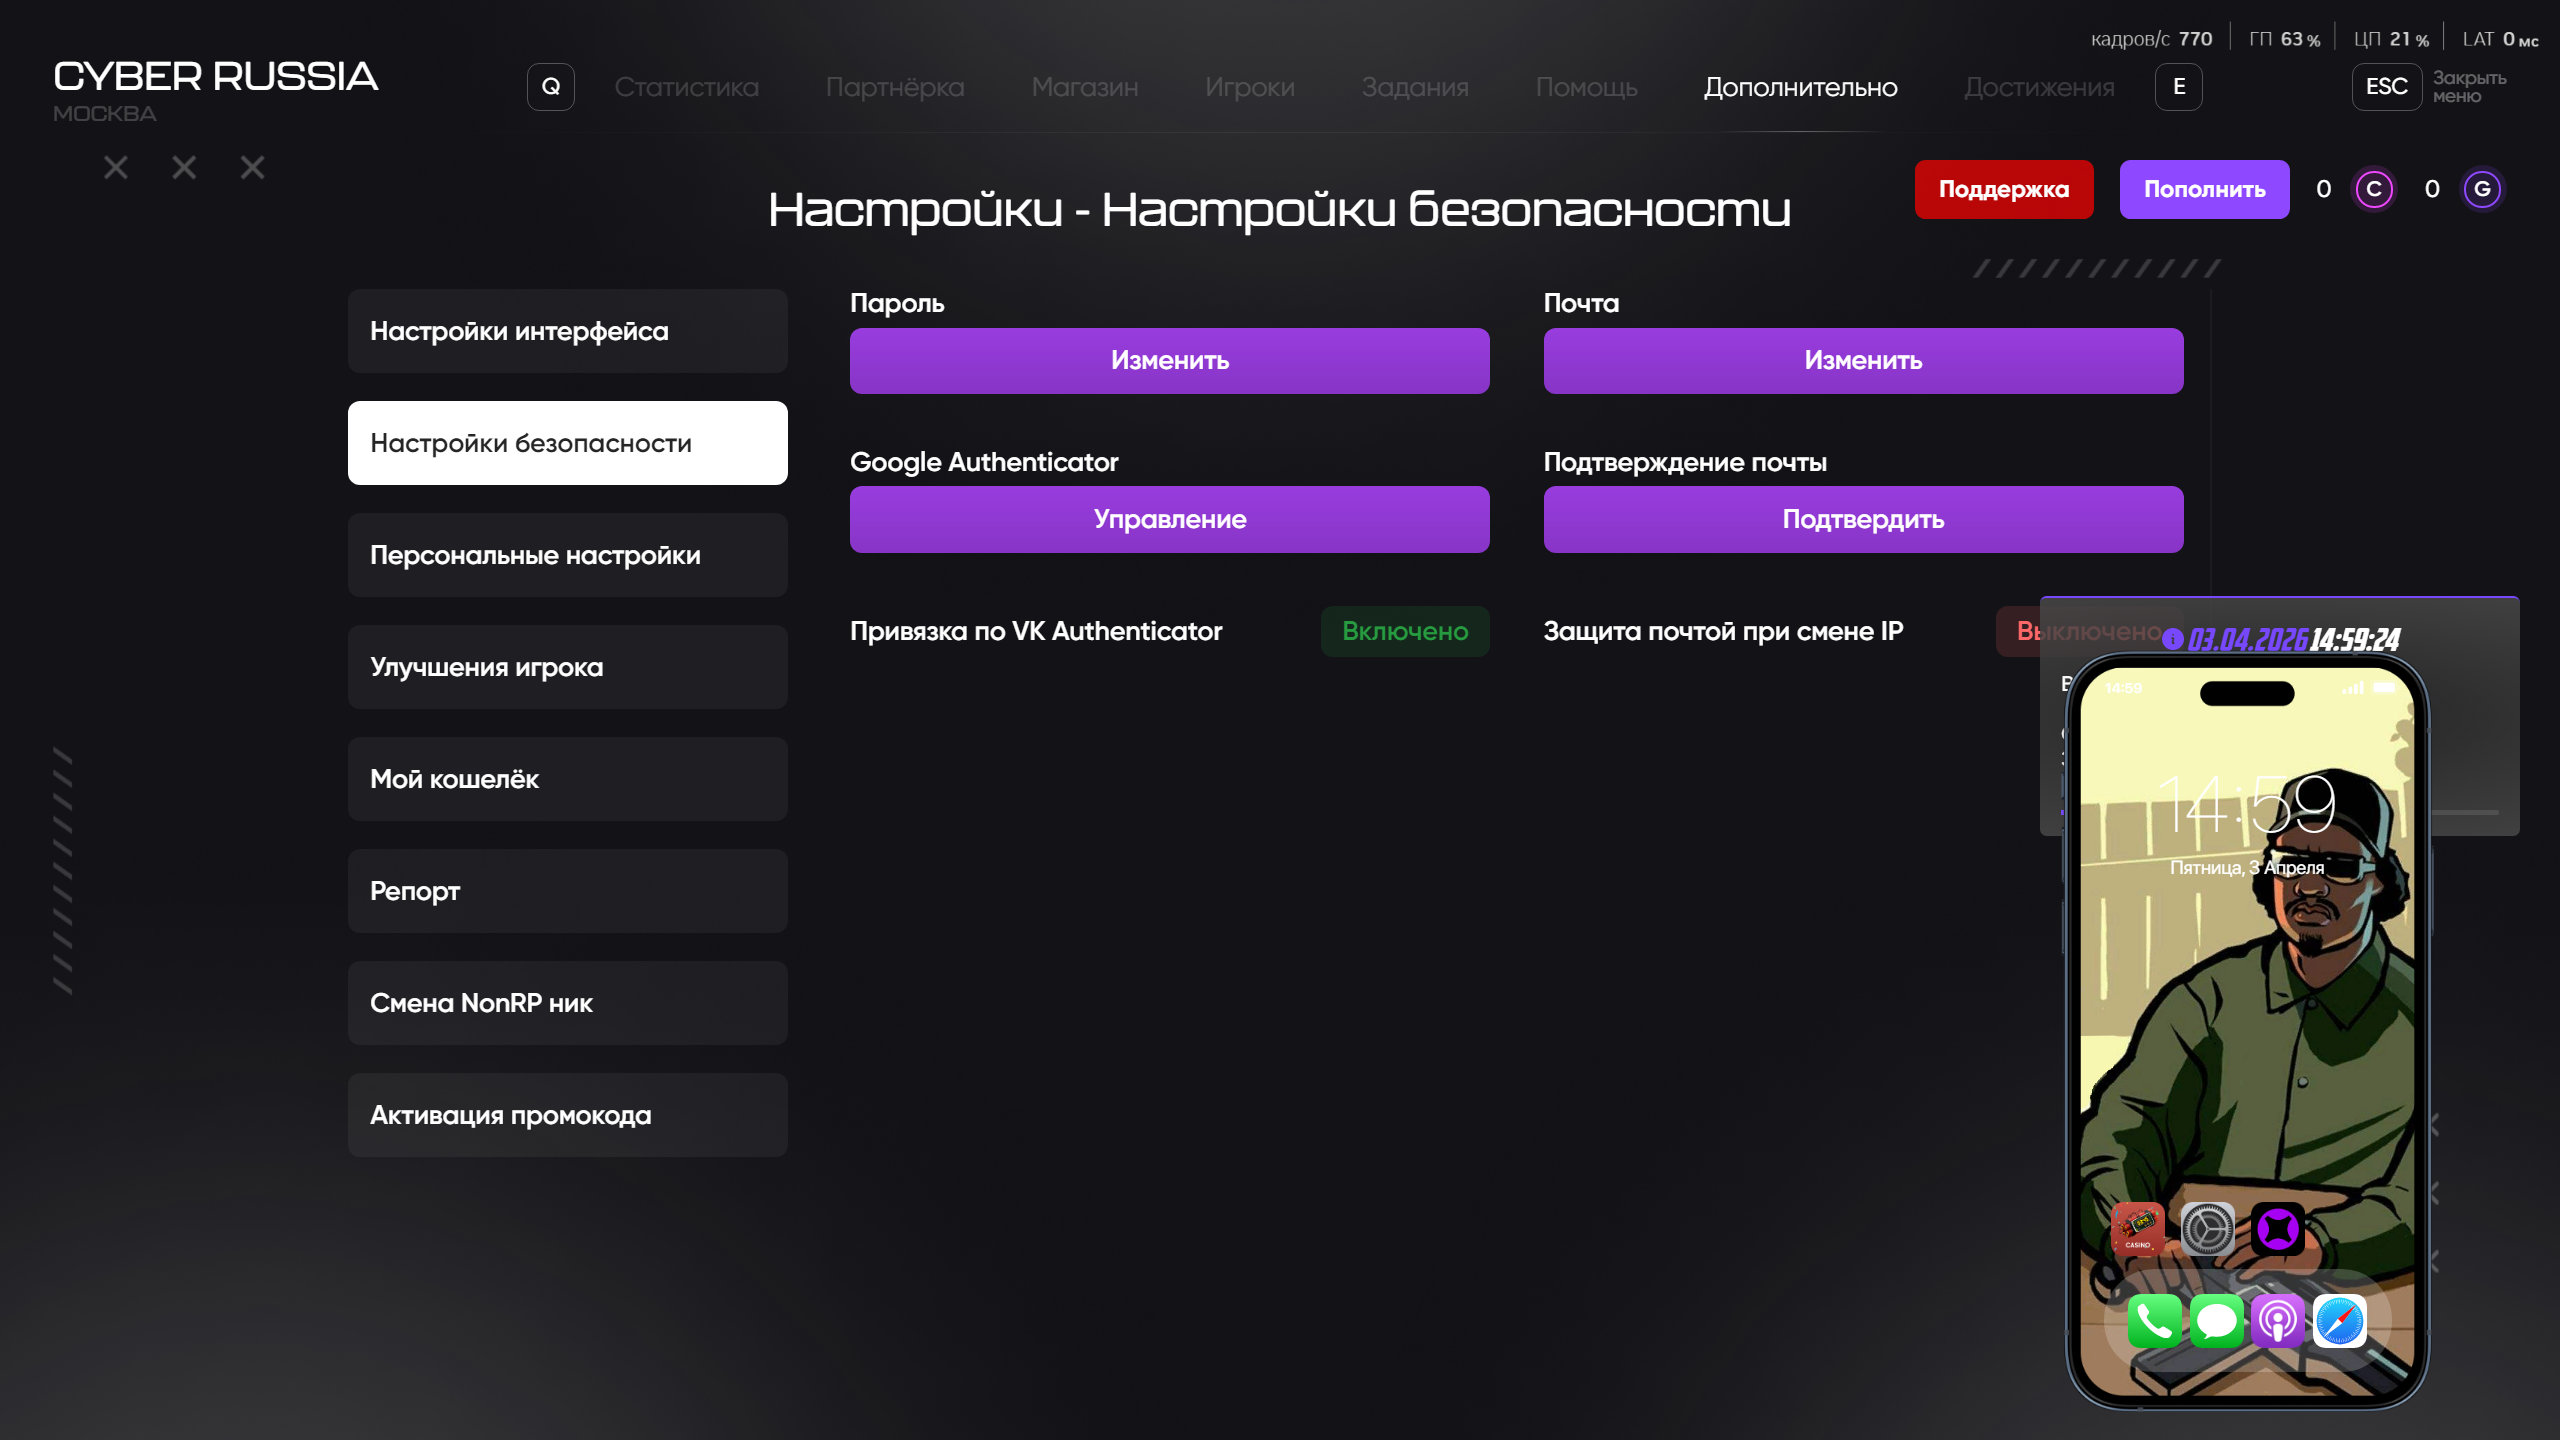Click the purple C currency coin icon
This screenshot has height=1440, width=2560.
[x=2374, y=189]
